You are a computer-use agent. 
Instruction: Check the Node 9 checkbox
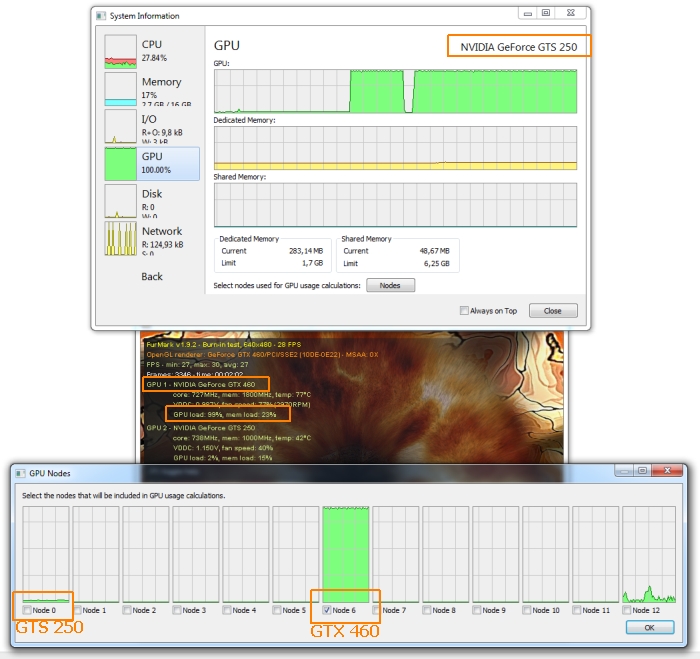pos(477,609)
